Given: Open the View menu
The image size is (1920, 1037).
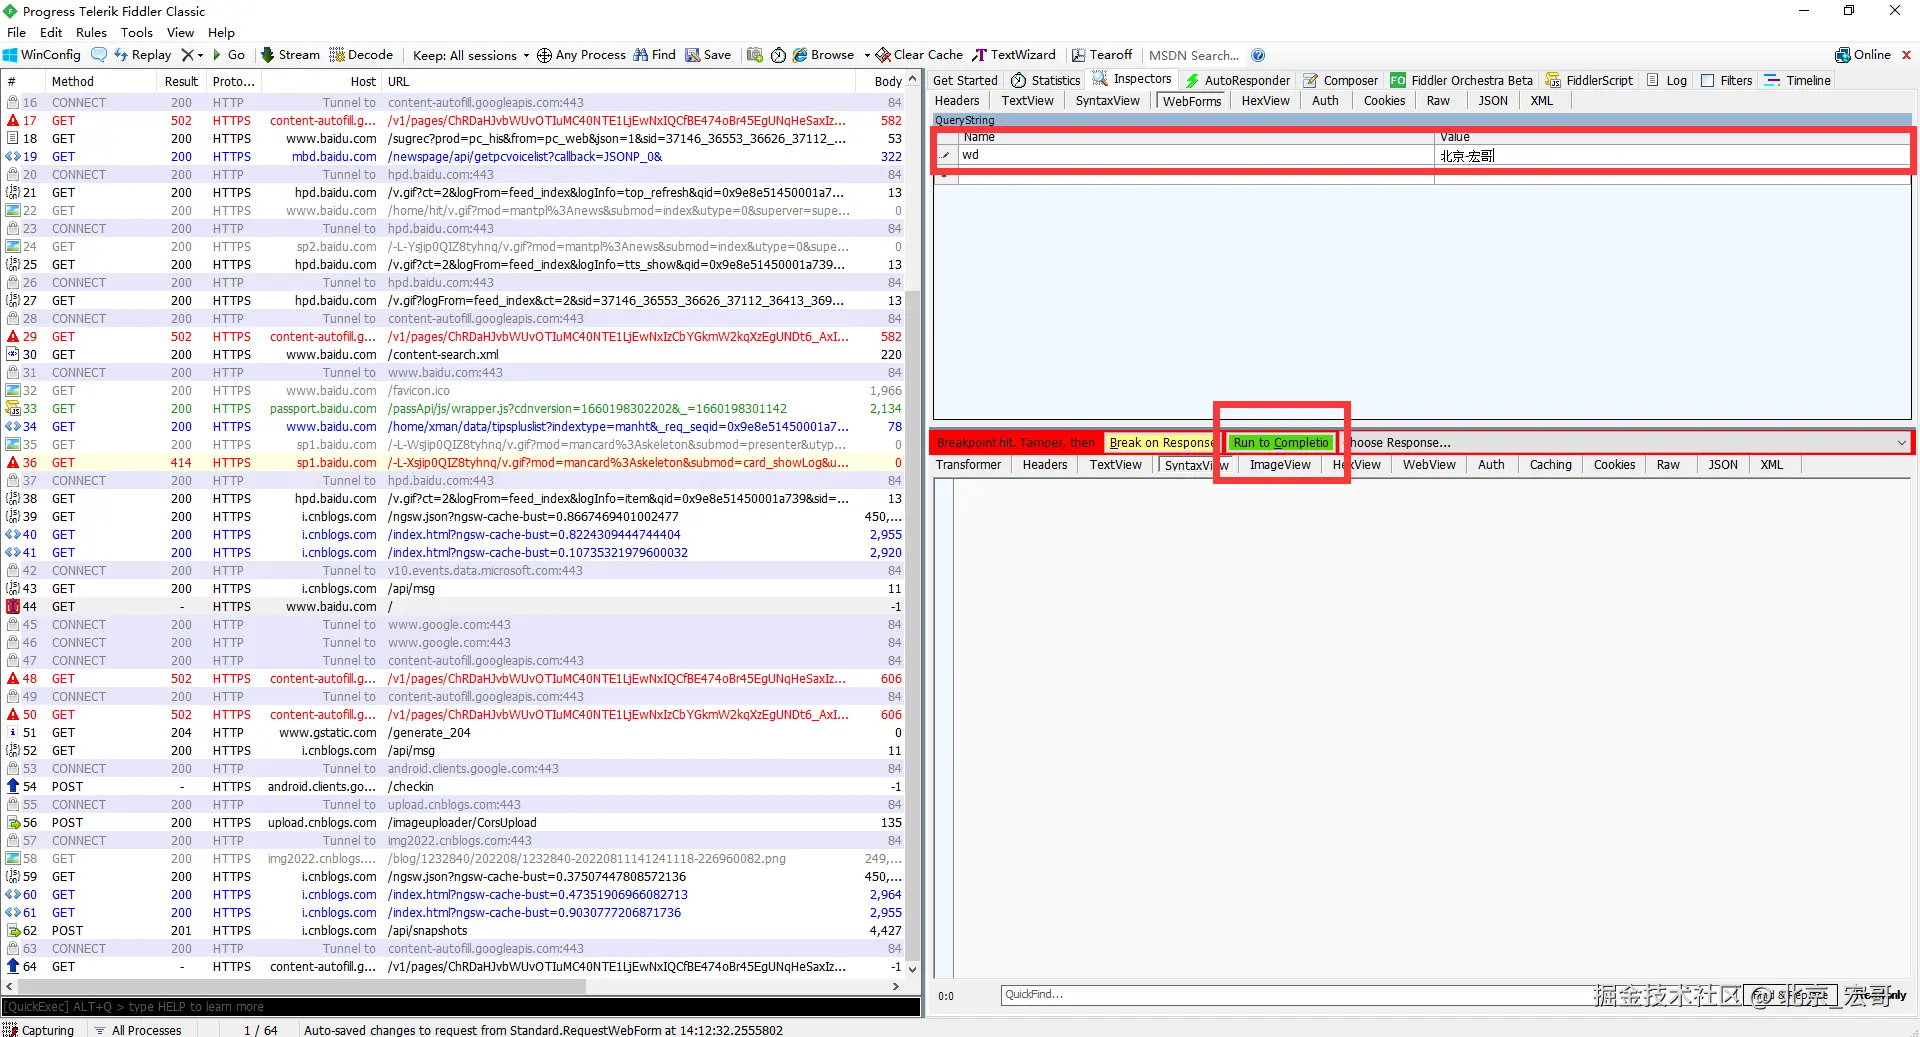Looking at the screenshot, I should pyautogui.click(x=180, y=32).
